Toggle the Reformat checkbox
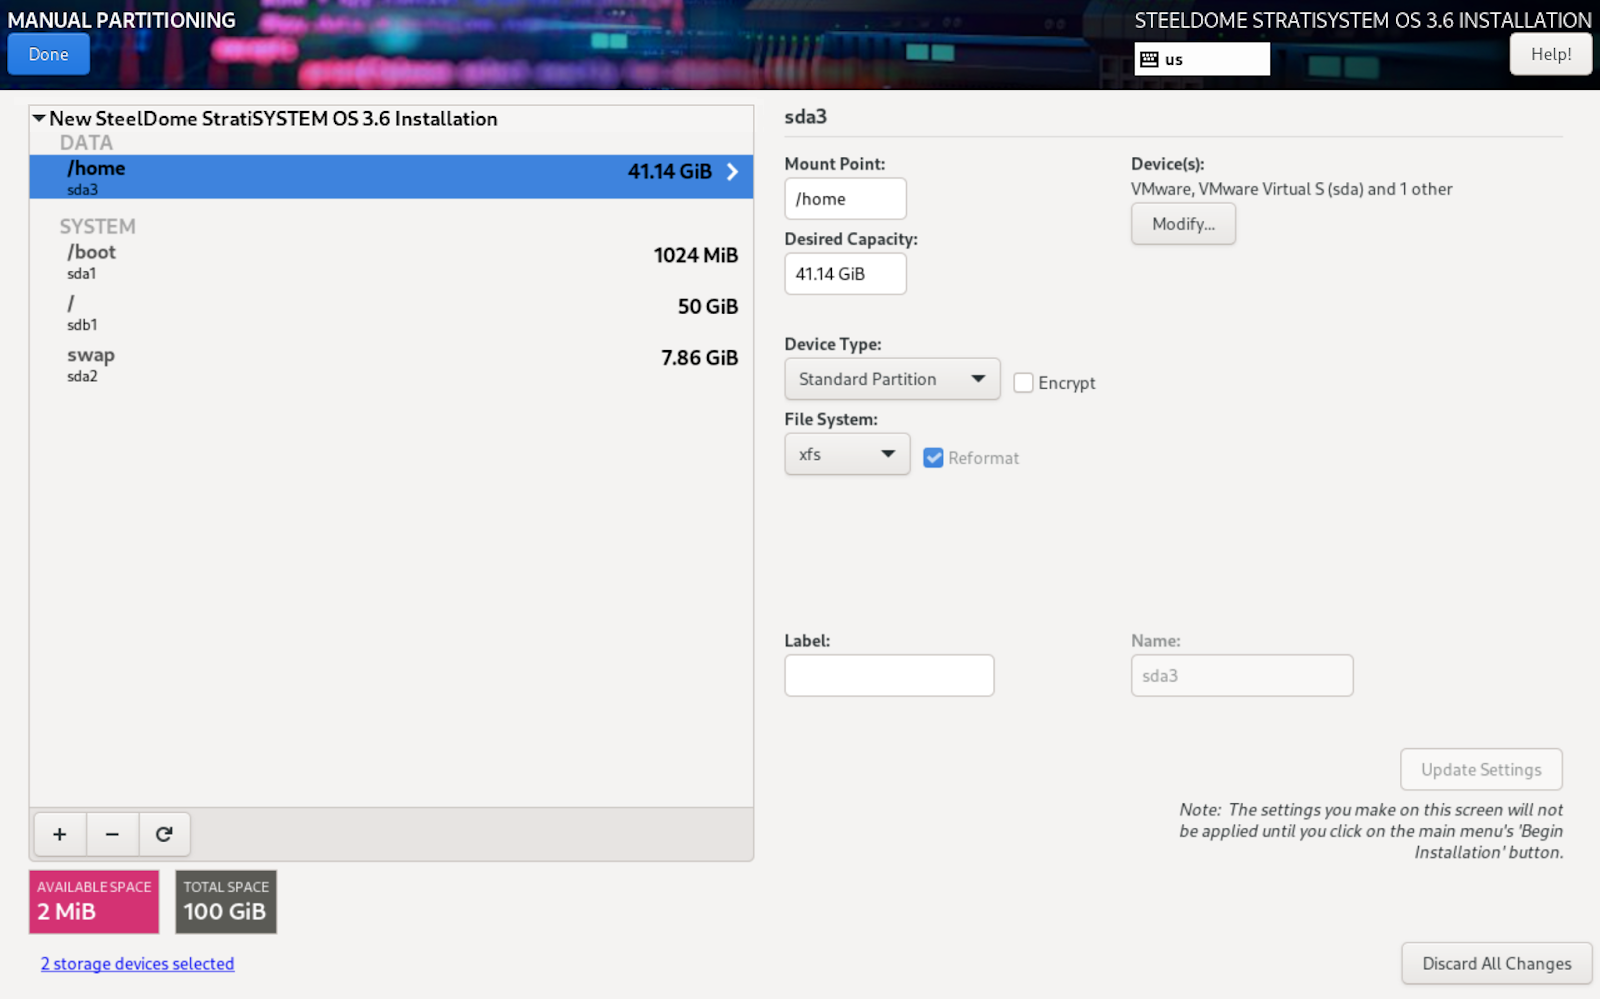 [x=933, y=458]
